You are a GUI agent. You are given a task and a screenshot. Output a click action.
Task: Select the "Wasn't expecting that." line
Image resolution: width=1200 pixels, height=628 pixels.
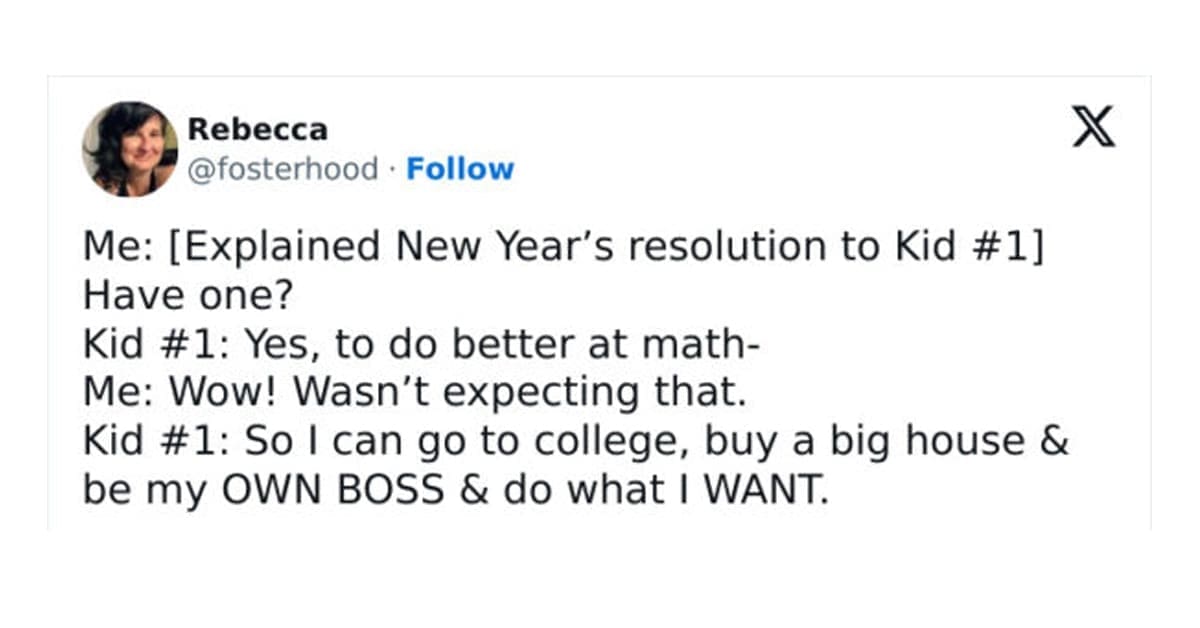click(x=414, y=393)
